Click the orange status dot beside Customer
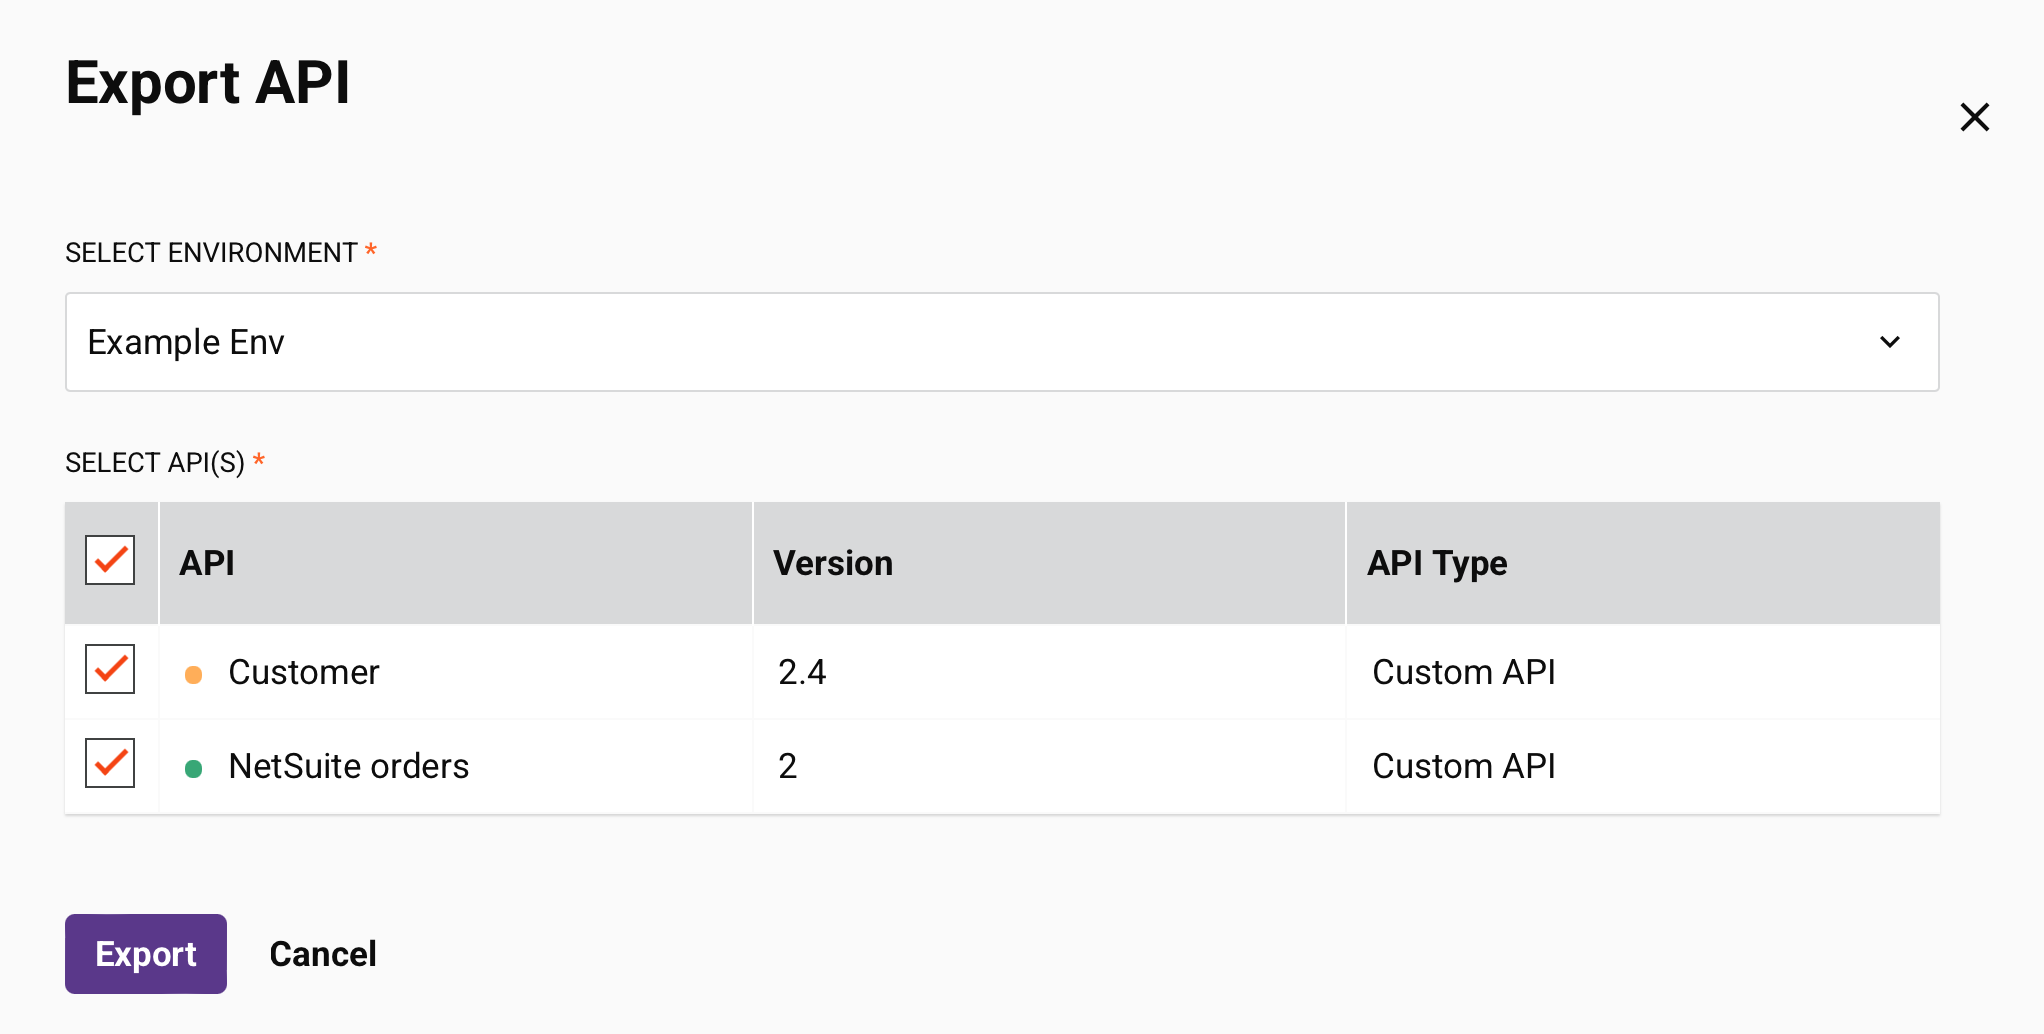Screen dimensions: 2044x1034 pyautogui.click(x=195, y=674)
